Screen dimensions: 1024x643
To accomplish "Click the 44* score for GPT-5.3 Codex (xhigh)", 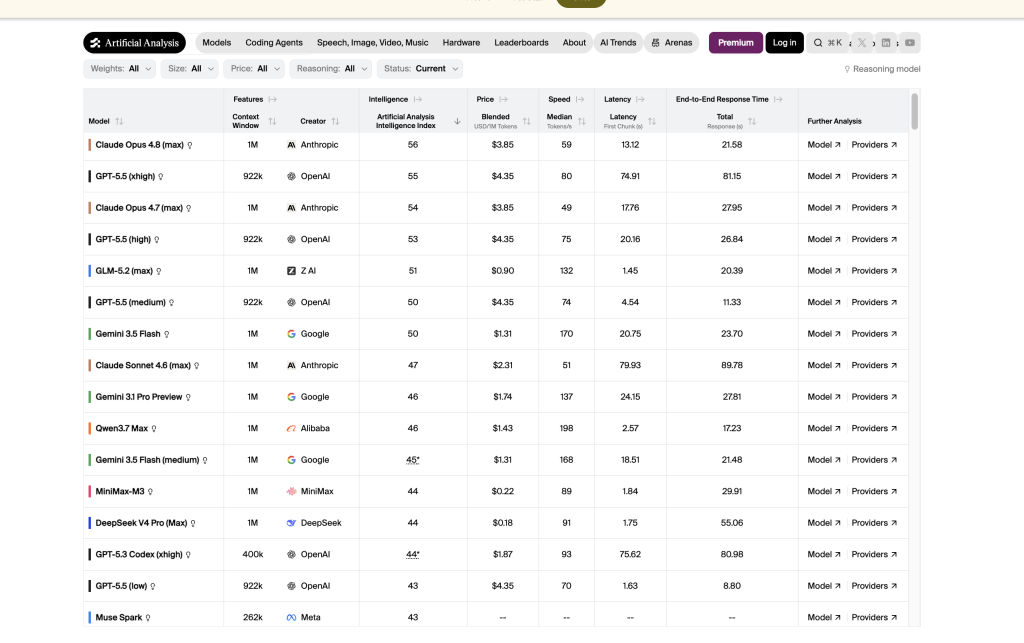I will [413, 554].
